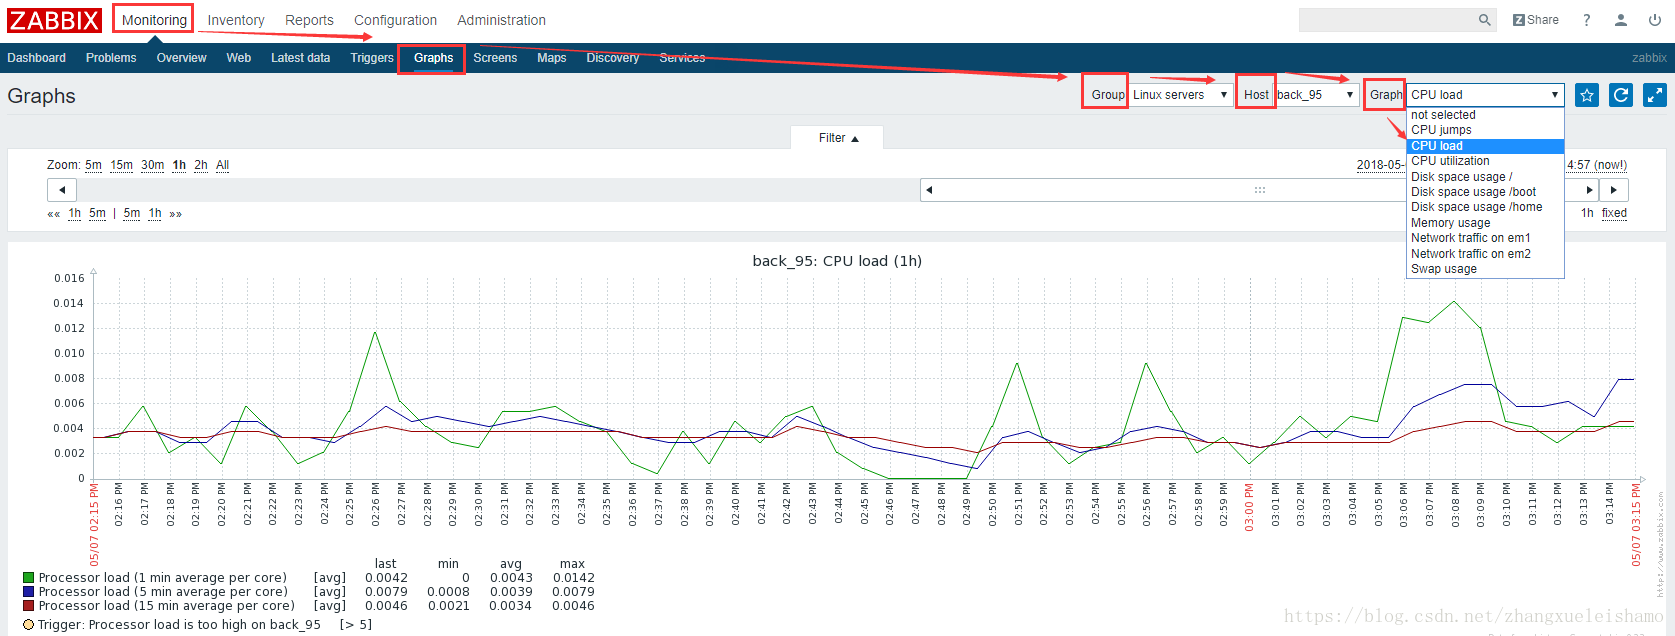Open the Graph dropdown CPU load
This screenshot has width=1675, height=636.
coord(1484,95)
